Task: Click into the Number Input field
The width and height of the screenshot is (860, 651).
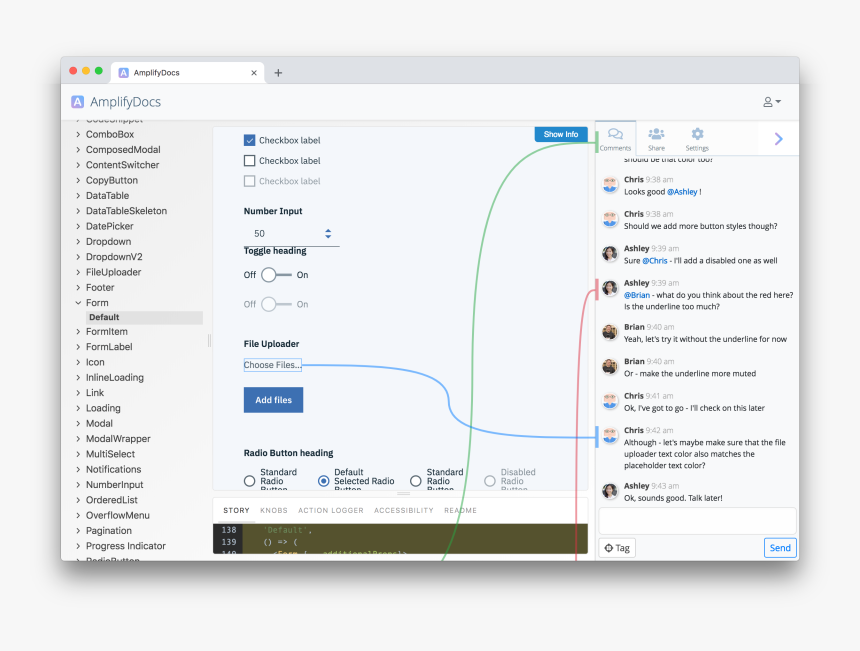Action: [x=292, y=234]
